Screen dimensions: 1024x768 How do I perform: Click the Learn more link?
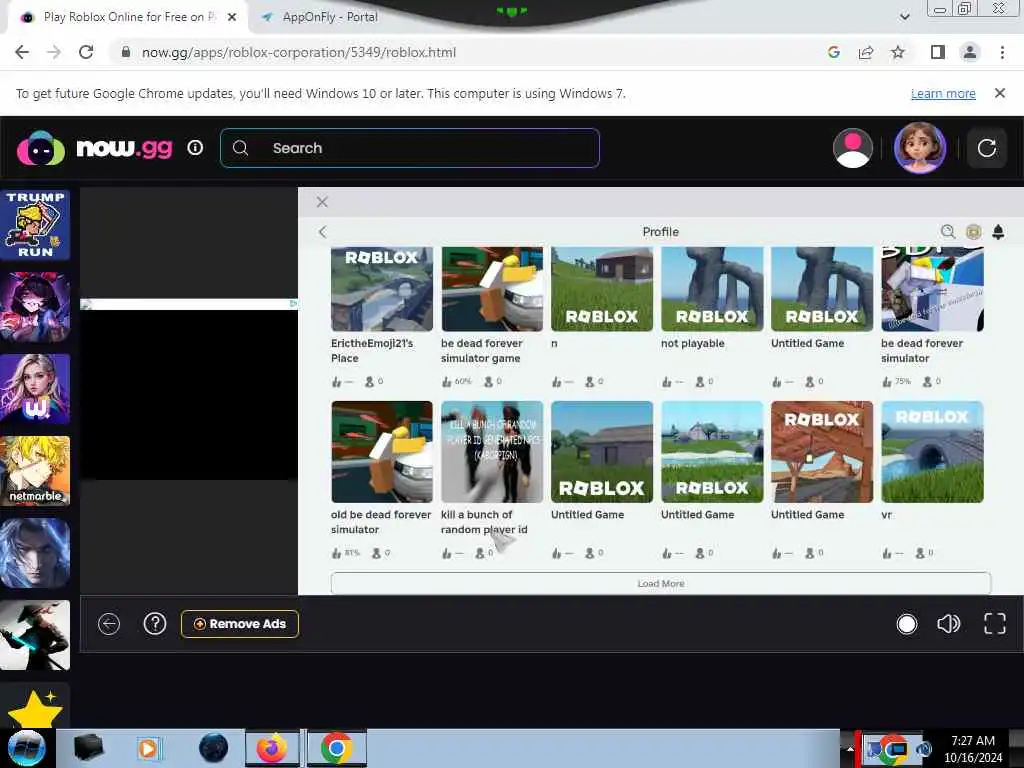943,93
